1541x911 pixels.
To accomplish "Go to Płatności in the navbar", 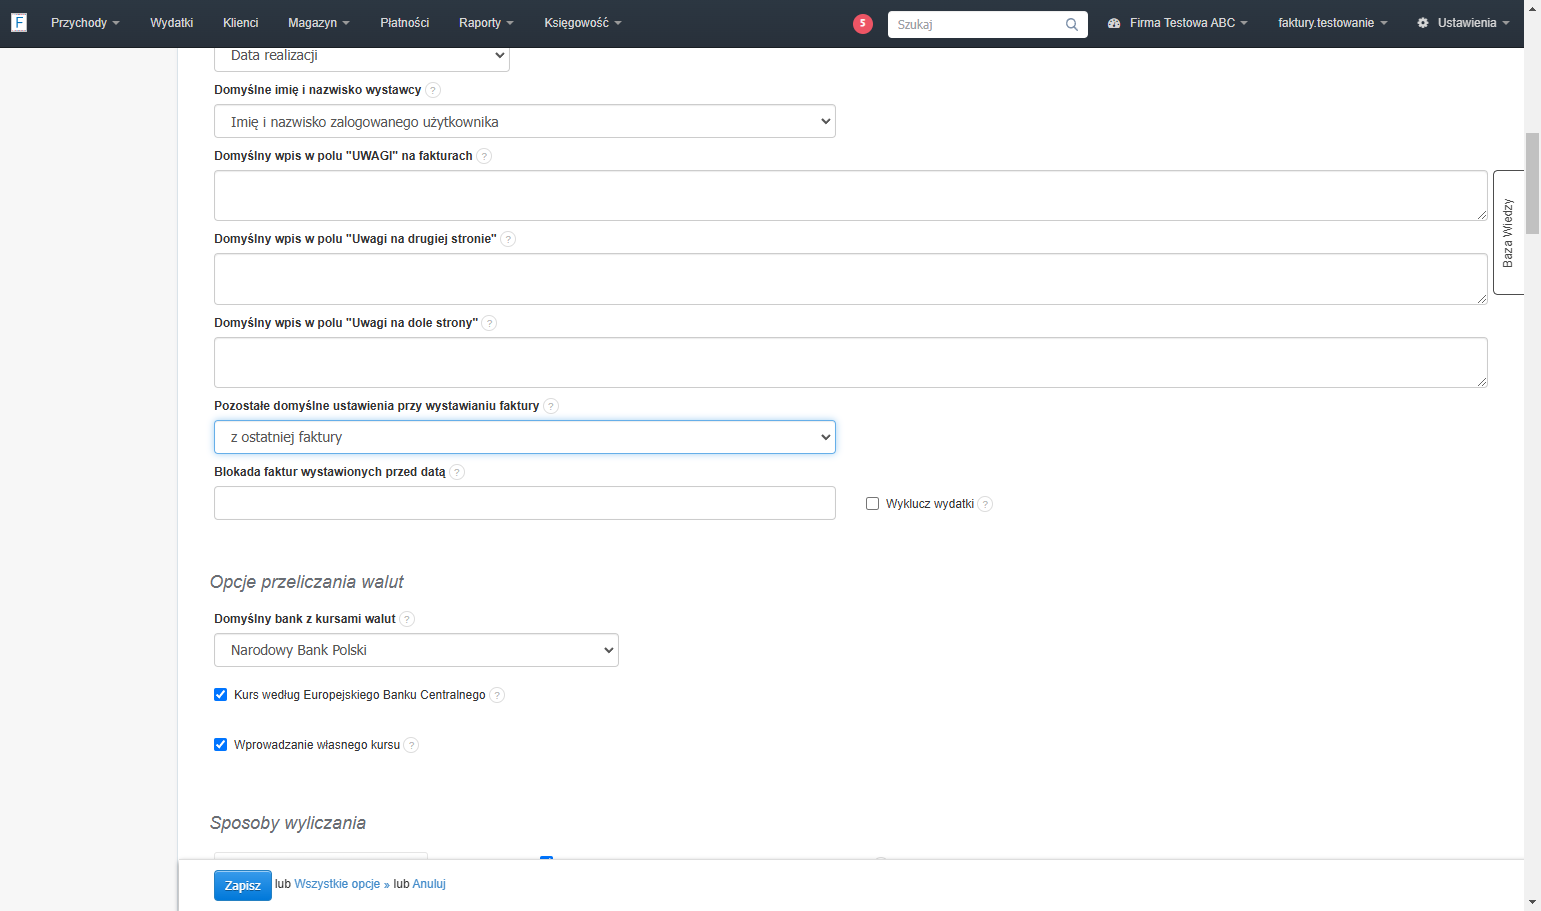I will (405, 23).
